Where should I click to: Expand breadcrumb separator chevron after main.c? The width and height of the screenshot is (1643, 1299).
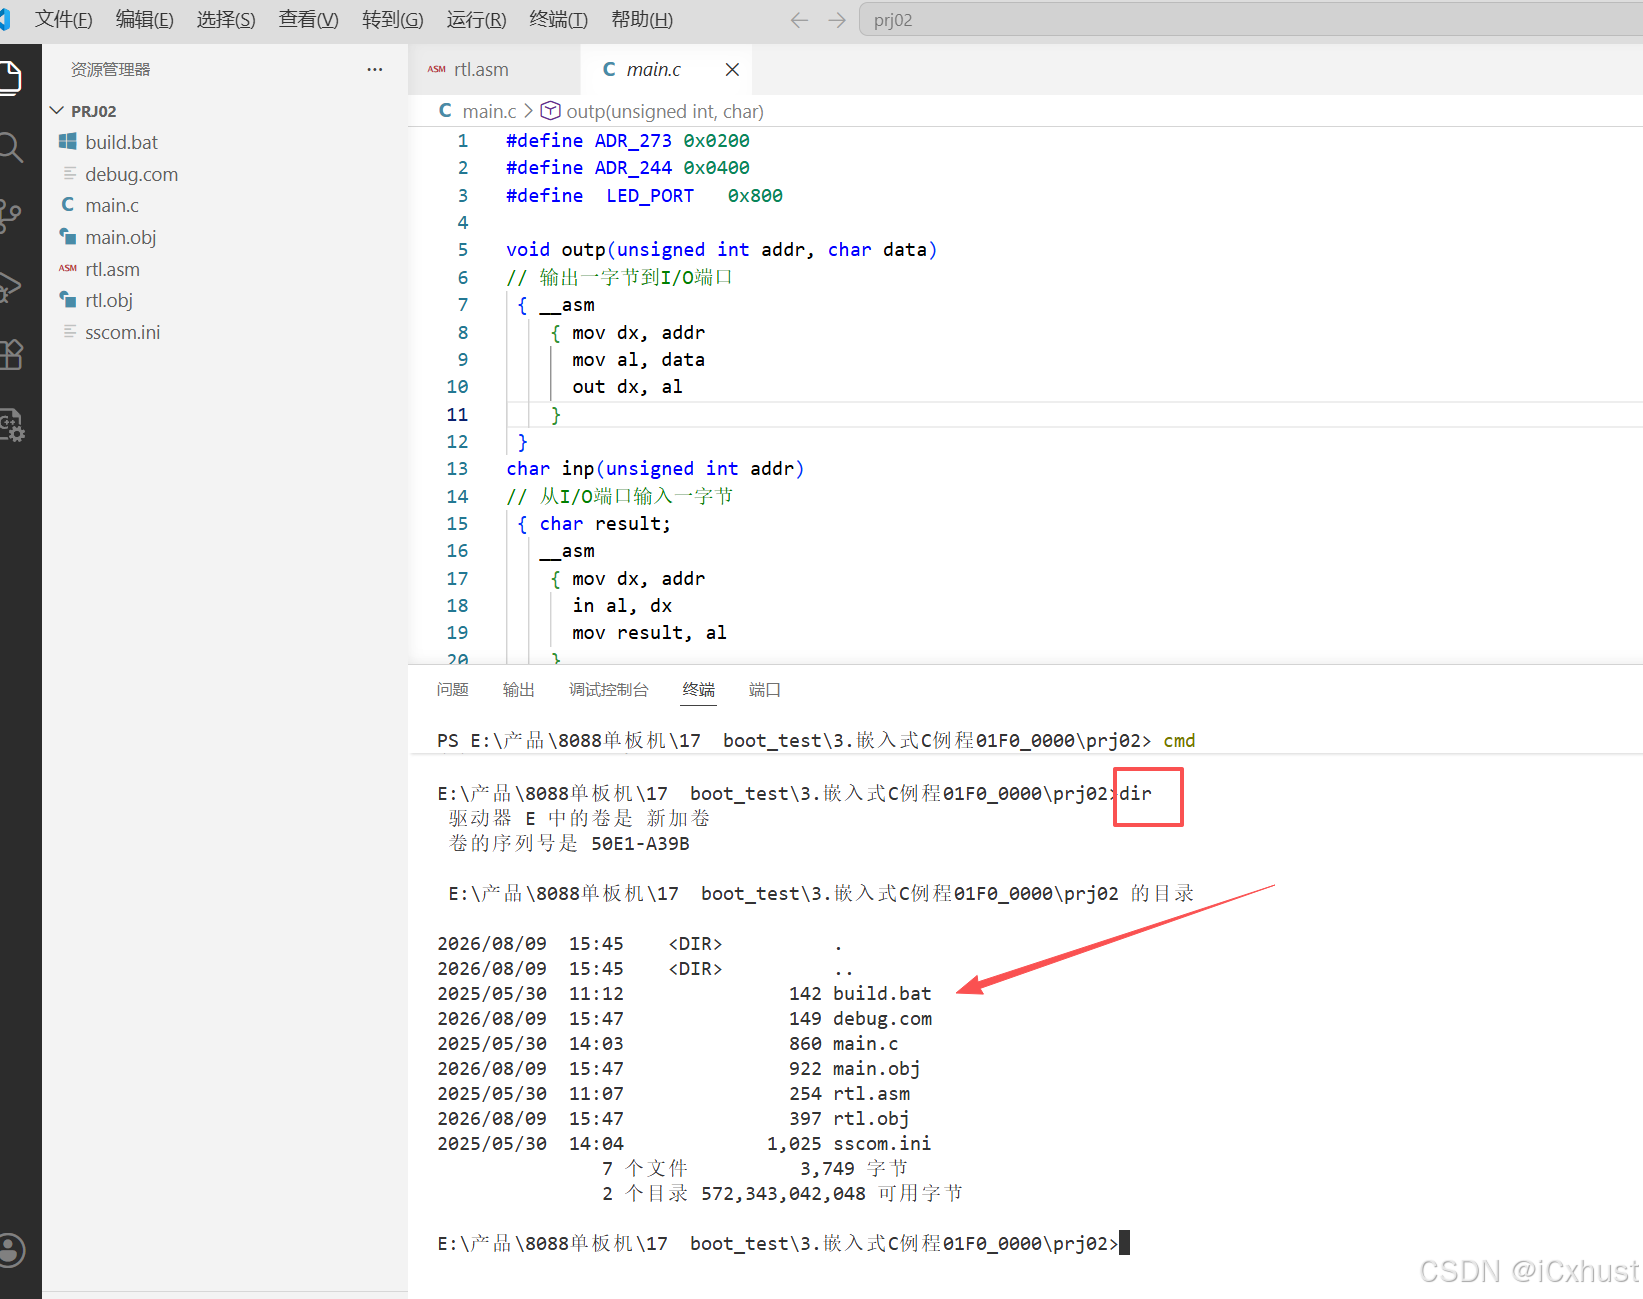[x=529, y=111]
